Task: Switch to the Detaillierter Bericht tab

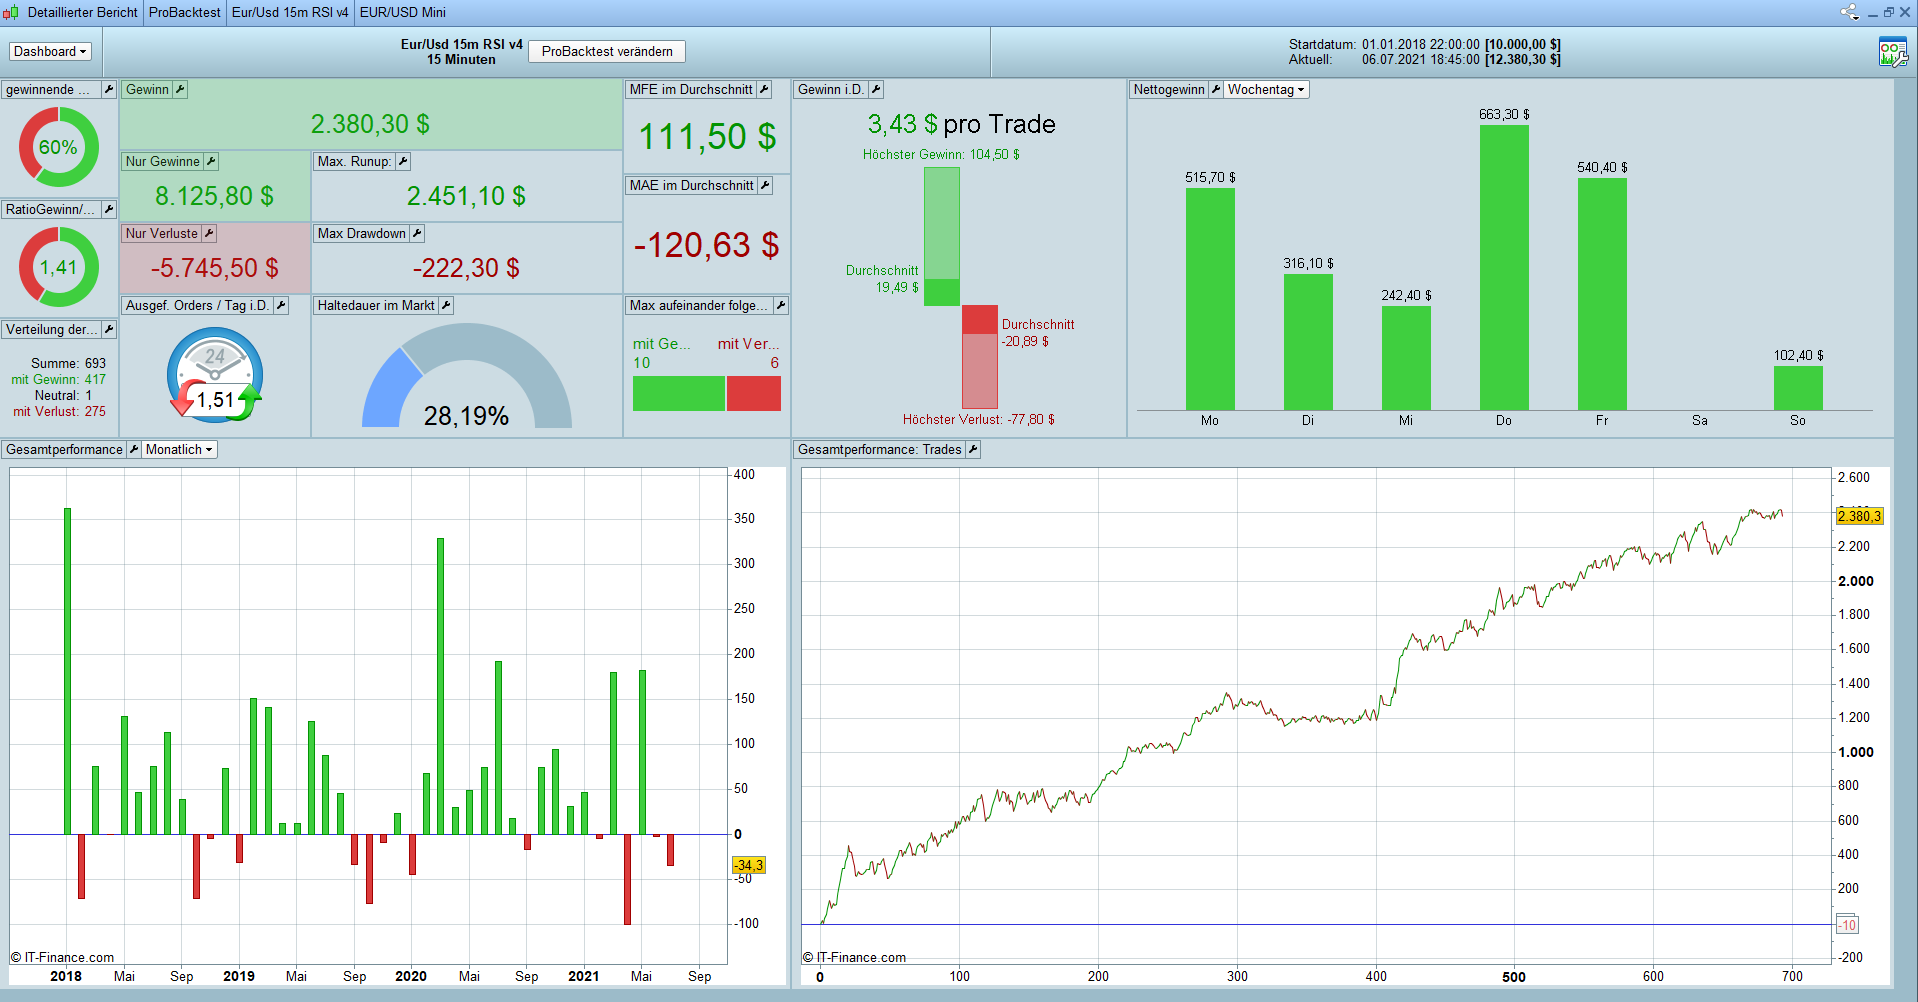Action: (x=83, y=12)
